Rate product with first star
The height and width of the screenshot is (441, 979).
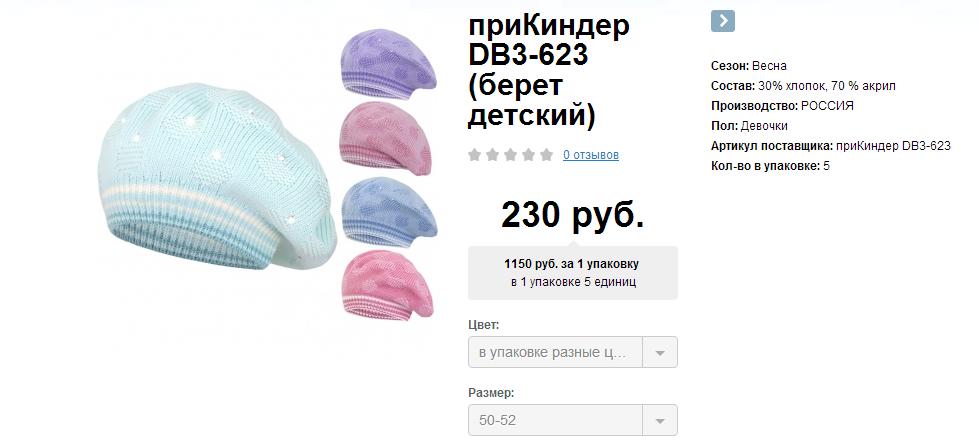(x=475, y=155)
